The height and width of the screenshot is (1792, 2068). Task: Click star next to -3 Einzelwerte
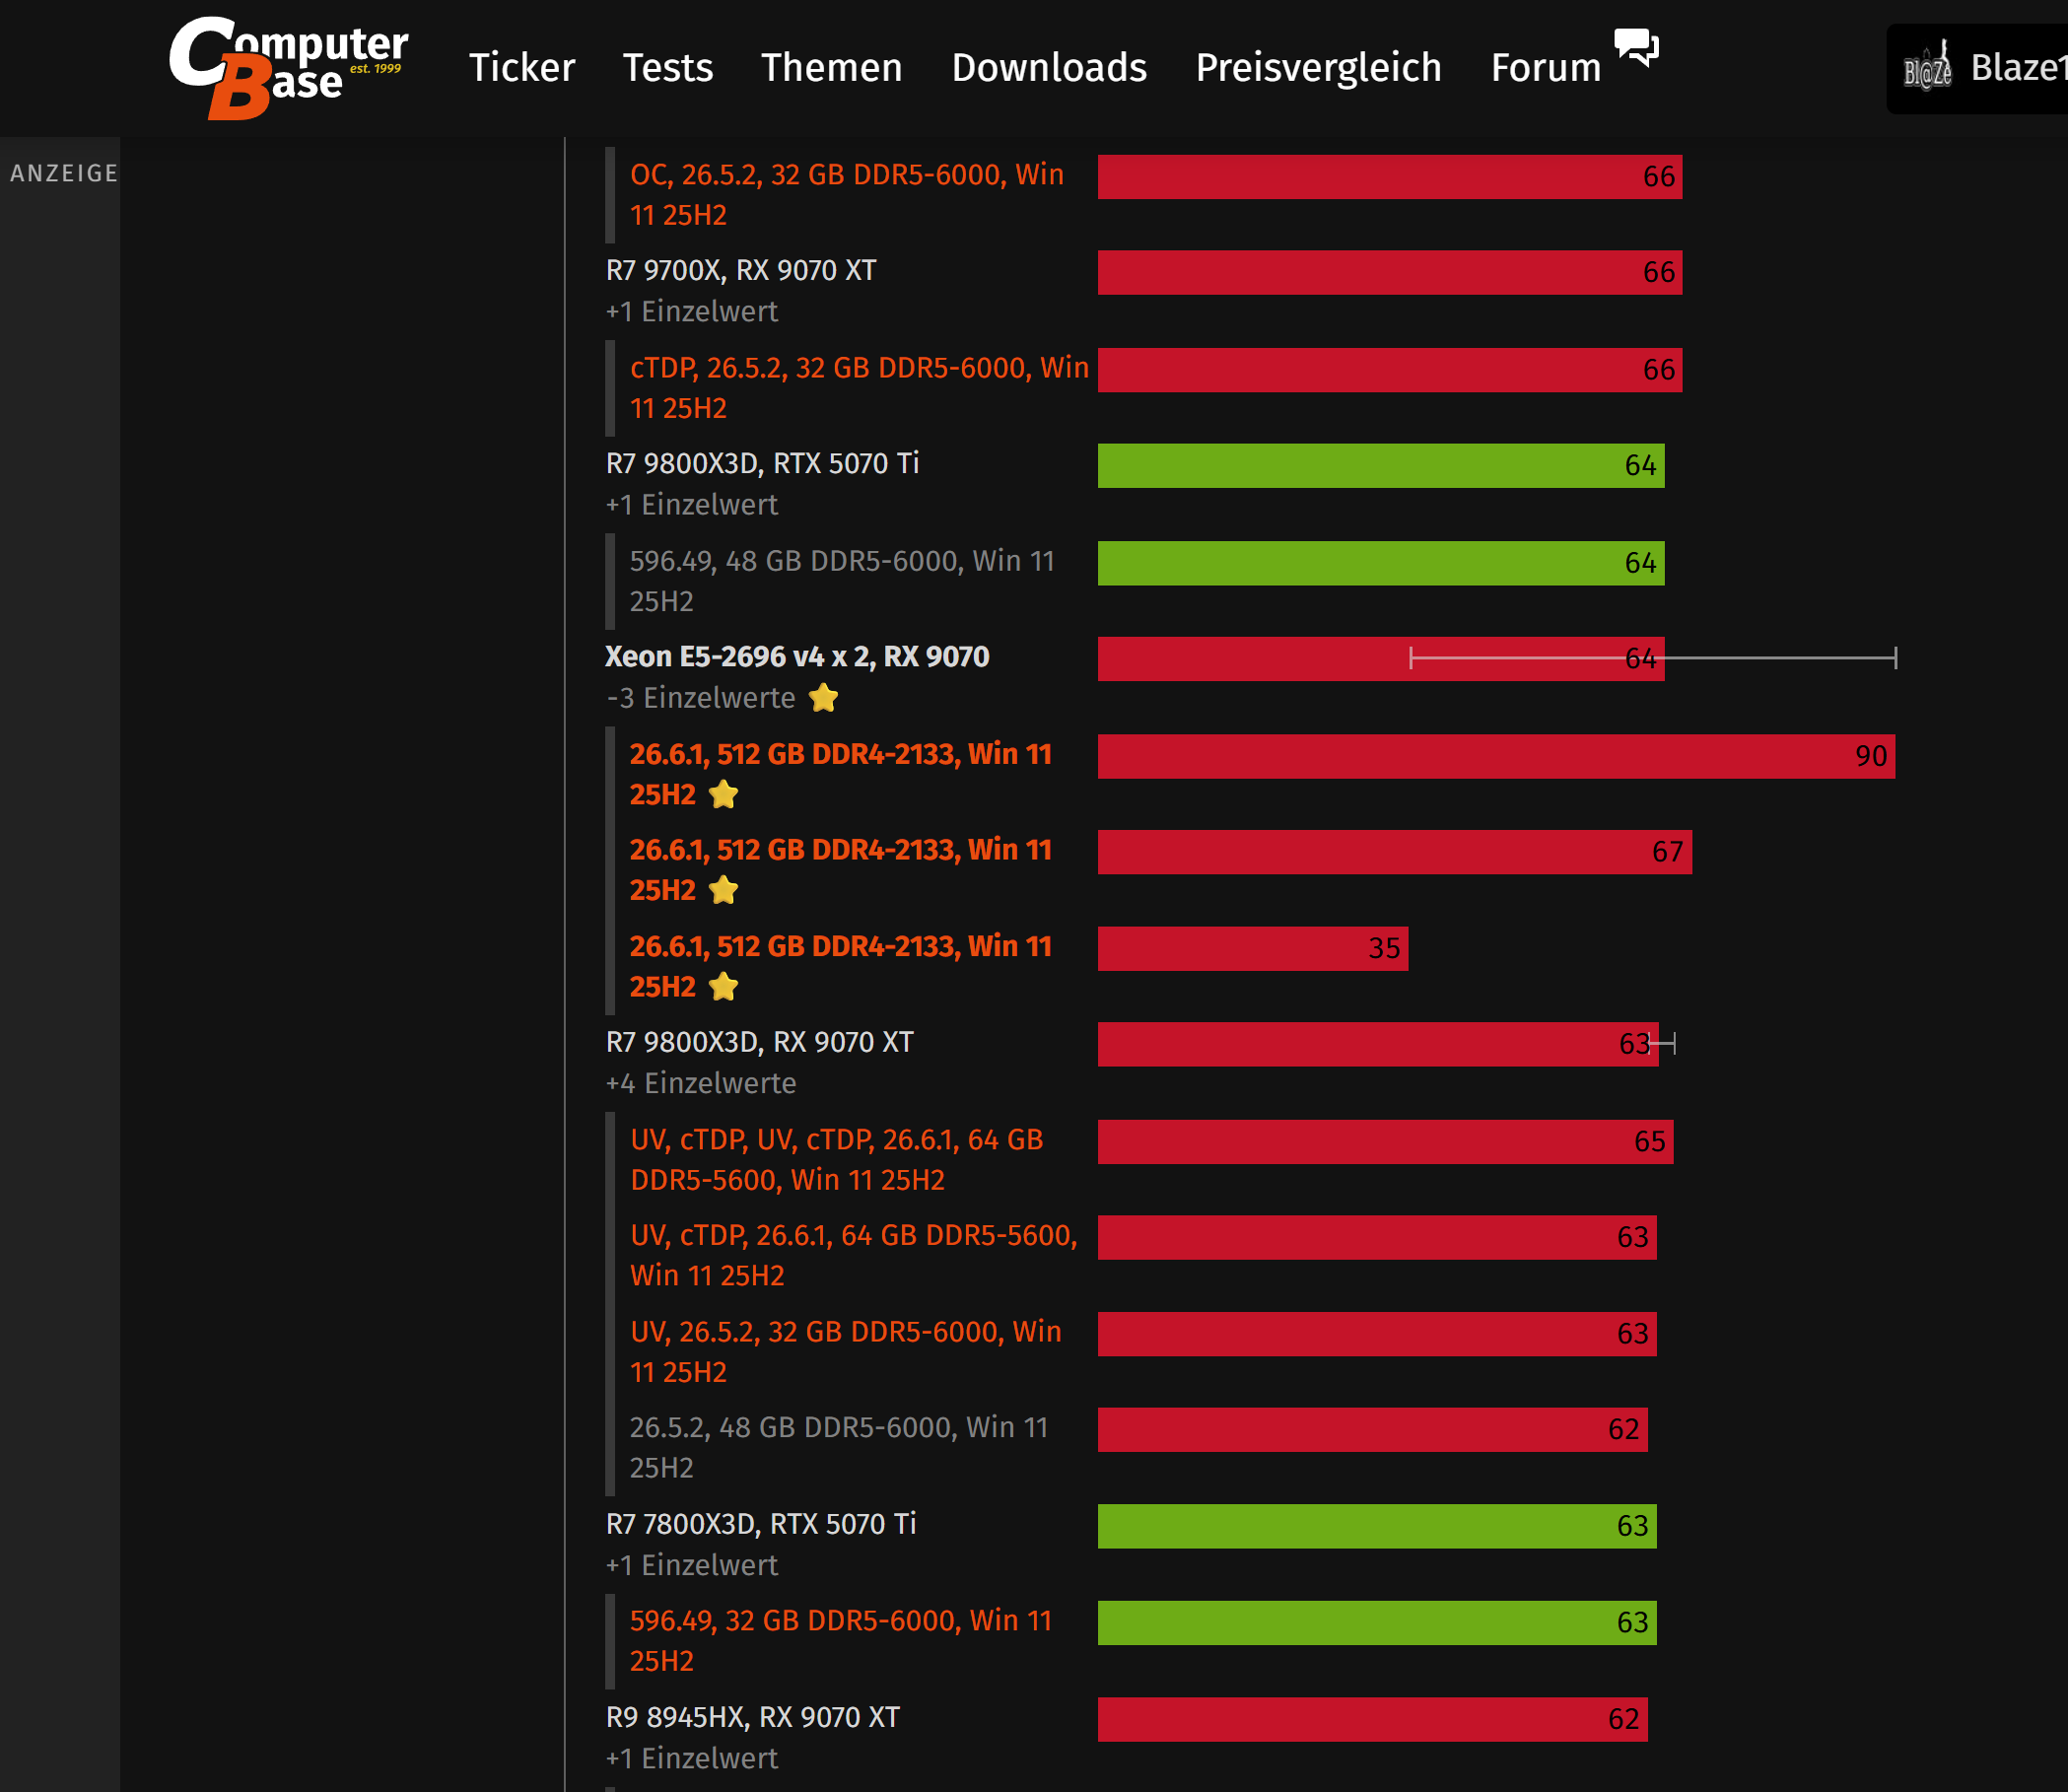coord(823,697)
